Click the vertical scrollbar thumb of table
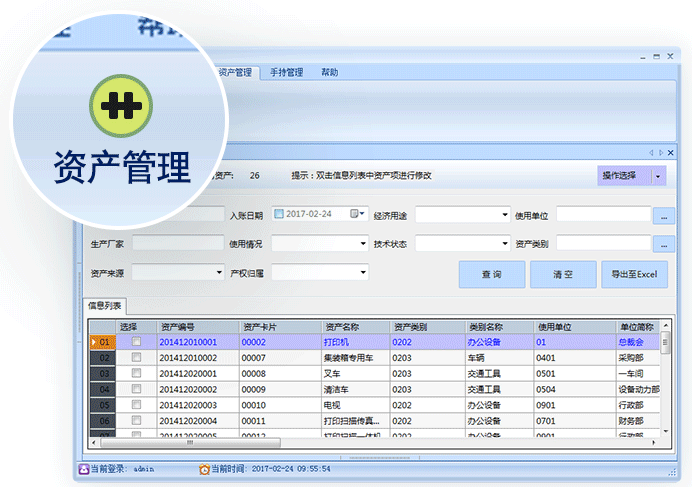The width and height of the screenshot is (692, 487). point(665,344)
